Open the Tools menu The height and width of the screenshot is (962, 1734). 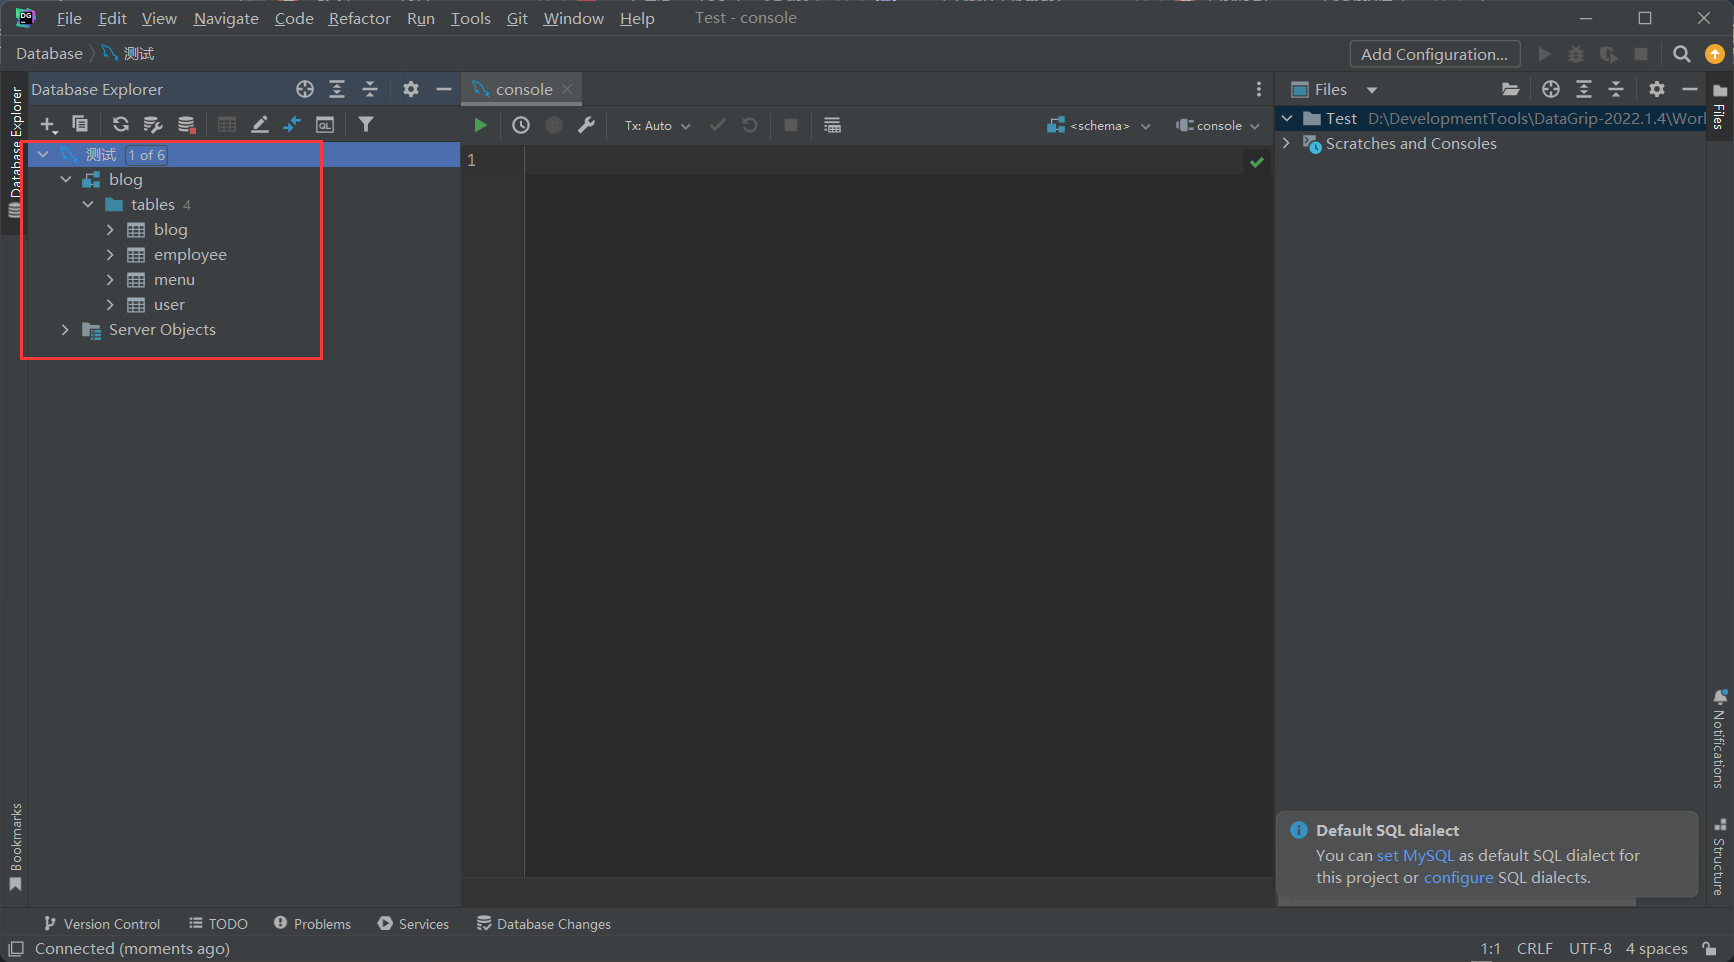470,18
